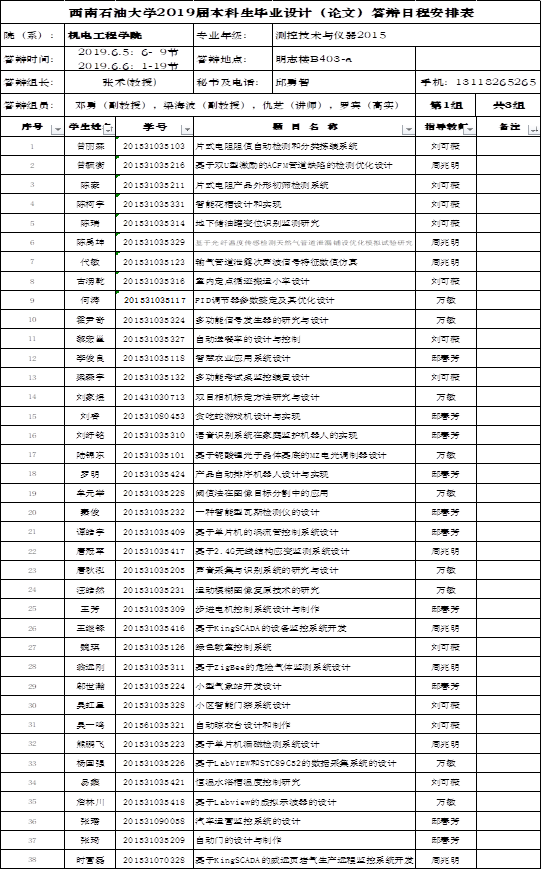Select the row number 38 cell
The image size is (542, 870).
32,859
